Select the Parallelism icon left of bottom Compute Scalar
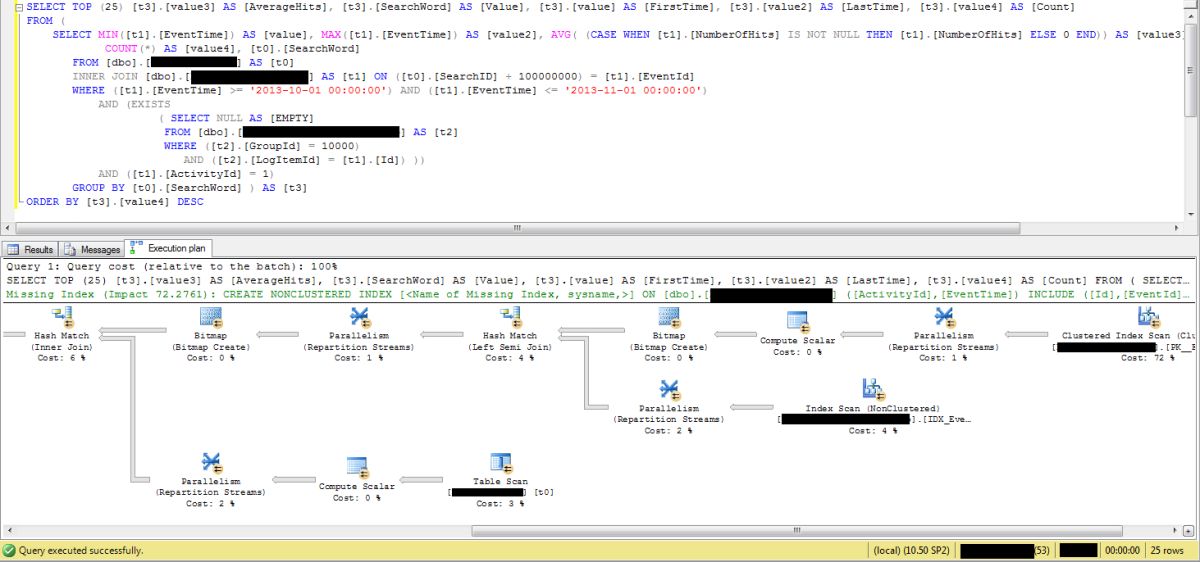This screenshot has height=562, width=1200. click(210, 462)
